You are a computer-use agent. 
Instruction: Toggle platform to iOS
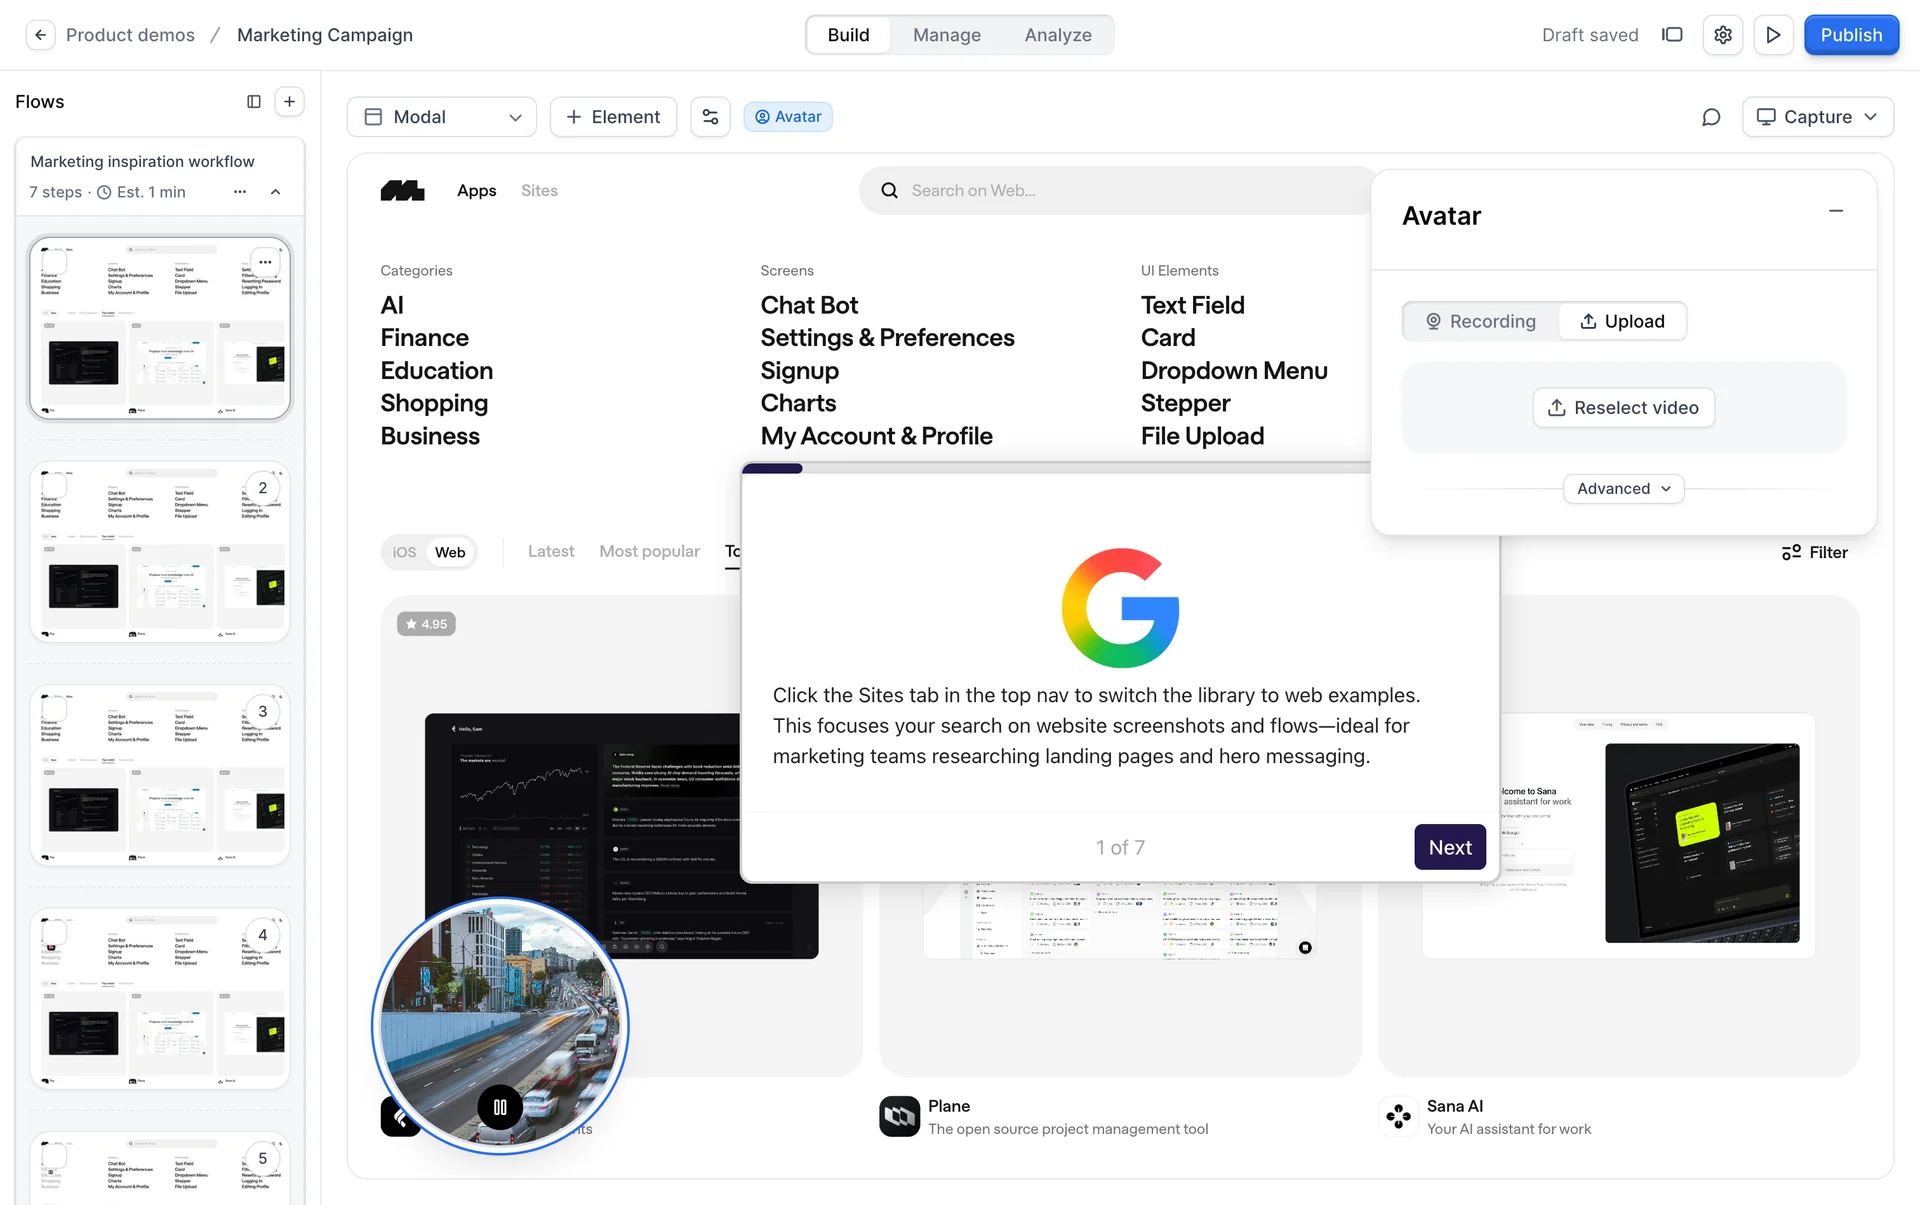tap(404, 552)
